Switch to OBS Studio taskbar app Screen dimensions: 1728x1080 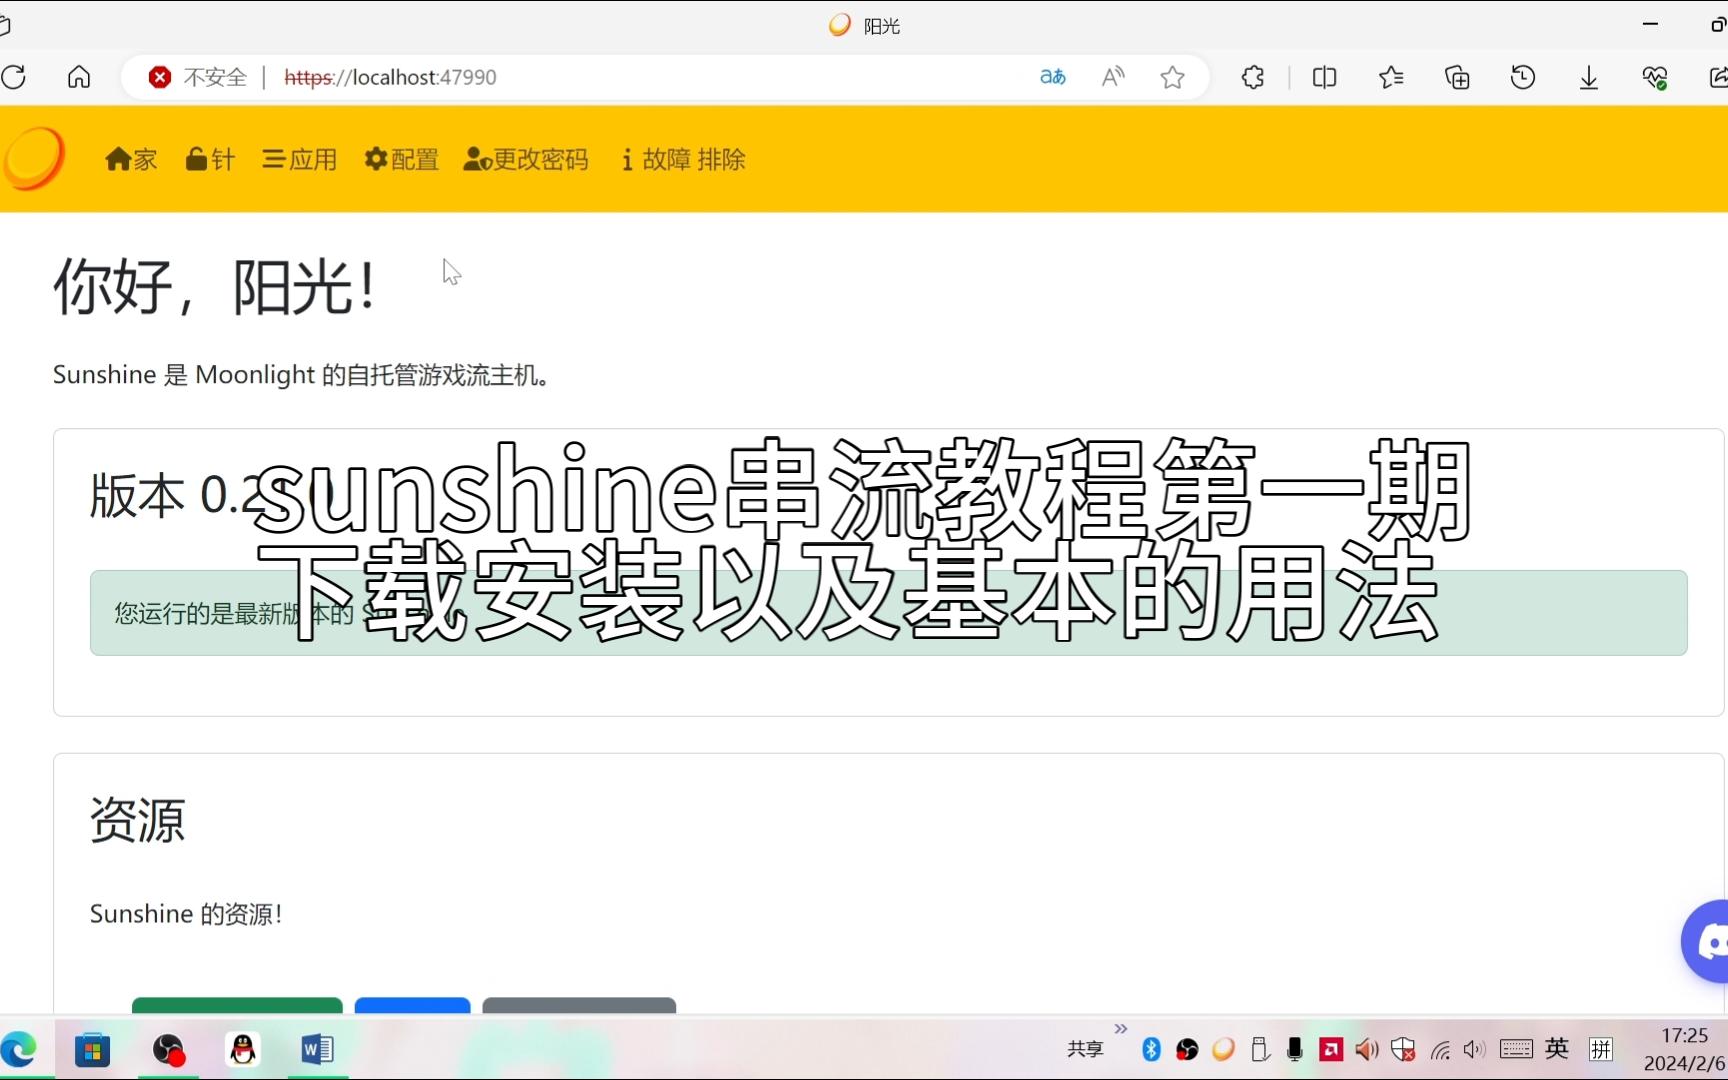pyautogui.click(x=168, y=1049)
